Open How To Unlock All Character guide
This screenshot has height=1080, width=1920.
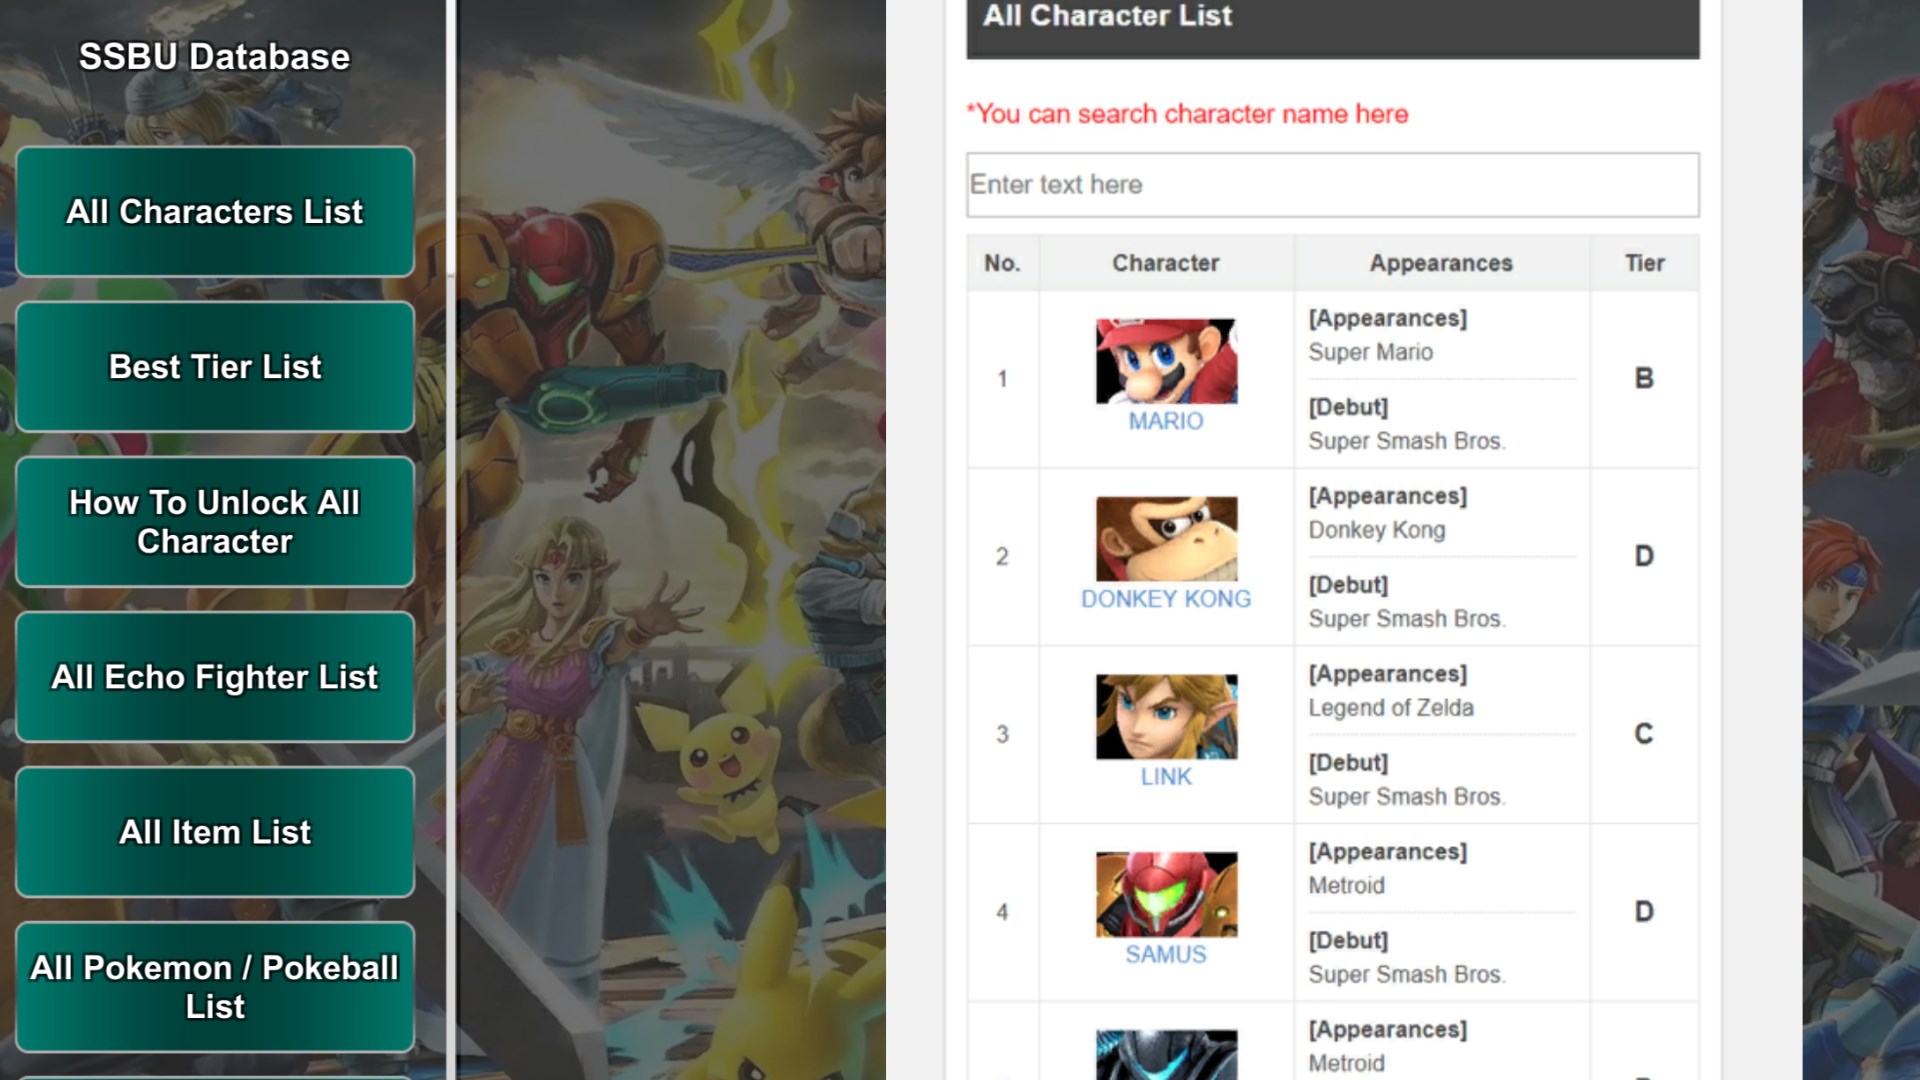(x=215, y=522)
